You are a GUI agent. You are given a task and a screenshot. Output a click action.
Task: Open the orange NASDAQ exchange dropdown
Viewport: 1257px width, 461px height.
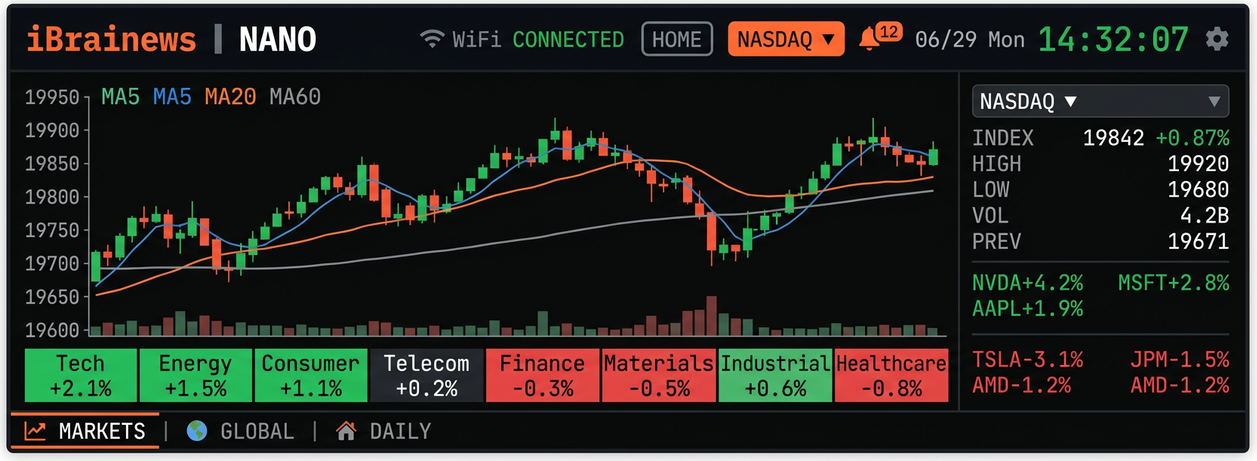pyautogui.click(x=786, y=39)
